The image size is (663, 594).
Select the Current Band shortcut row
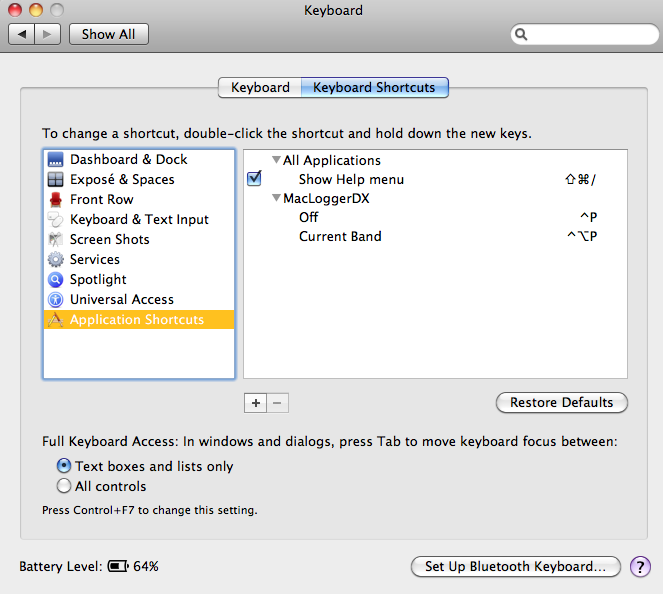(x=435, y=236)
